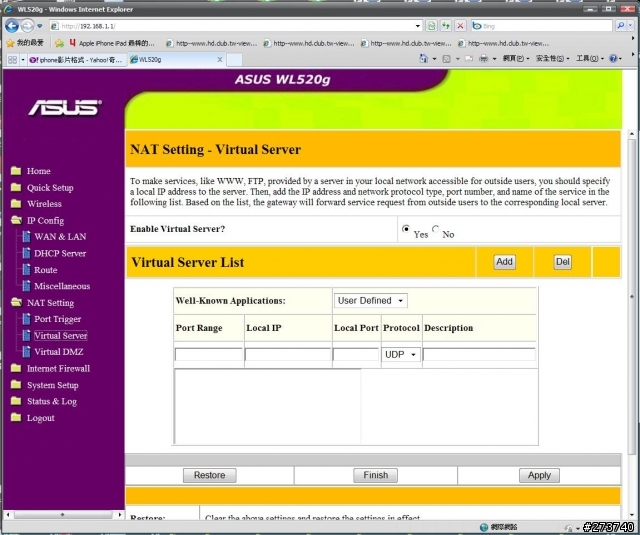Click the Help question mark icon

point(613,59)
